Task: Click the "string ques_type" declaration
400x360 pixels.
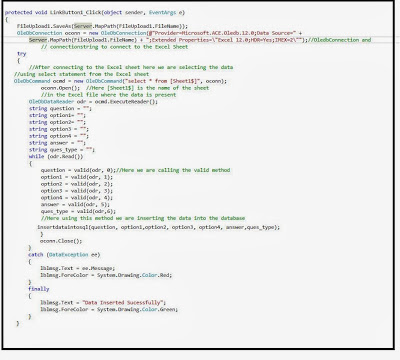Action: 62,150
